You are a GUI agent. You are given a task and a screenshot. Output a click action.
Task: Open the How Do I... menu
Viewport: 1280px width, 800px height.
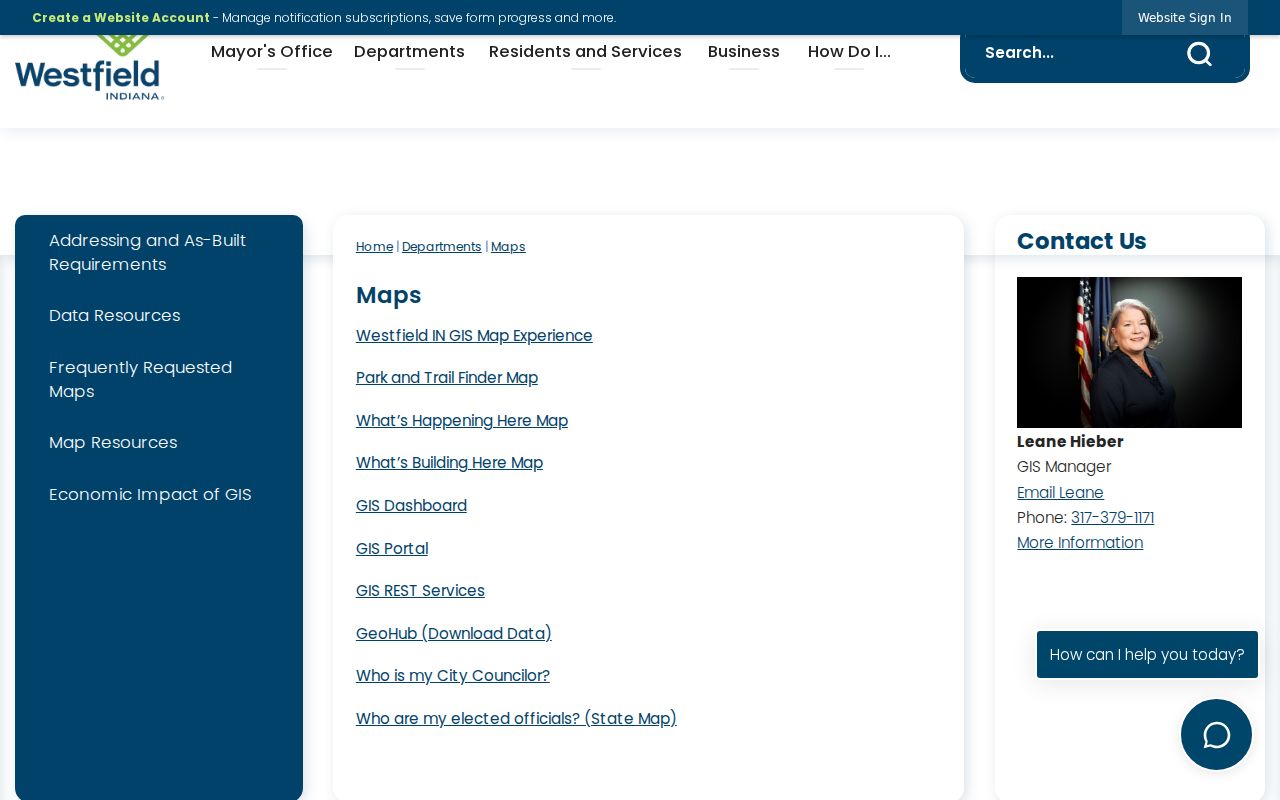tap(849, 52)
